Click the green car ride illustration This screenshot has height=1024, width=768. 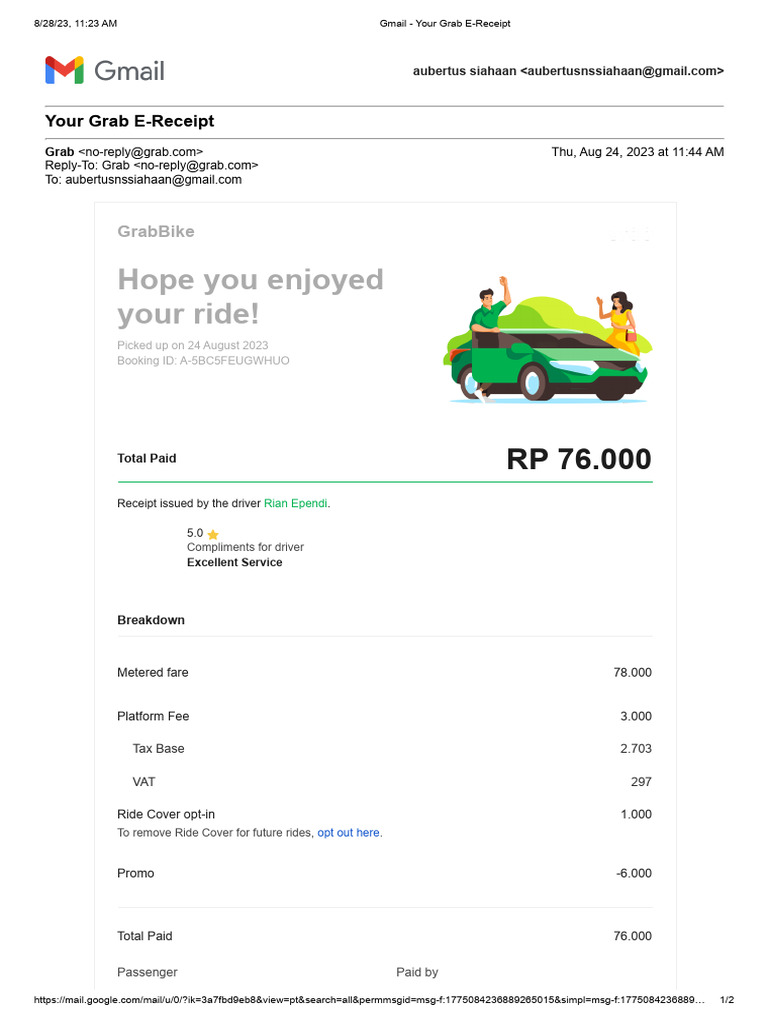[x=547, y=339]
